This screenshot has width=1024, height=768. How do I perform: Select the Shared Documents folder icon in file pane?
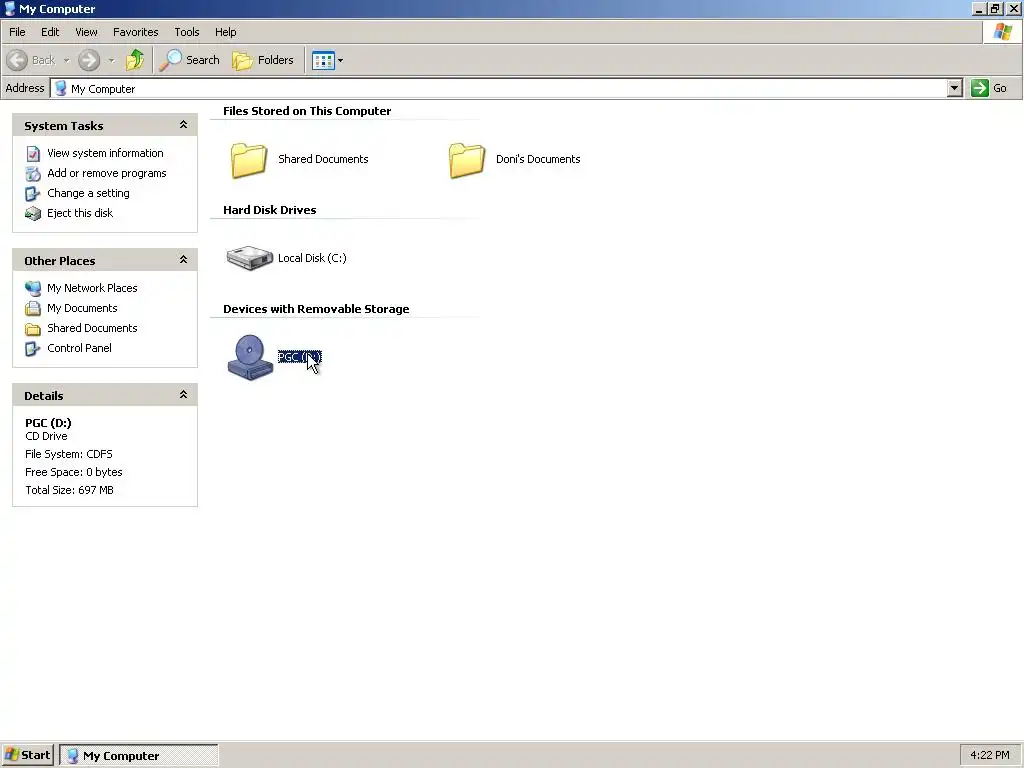(x=249, y=160)
